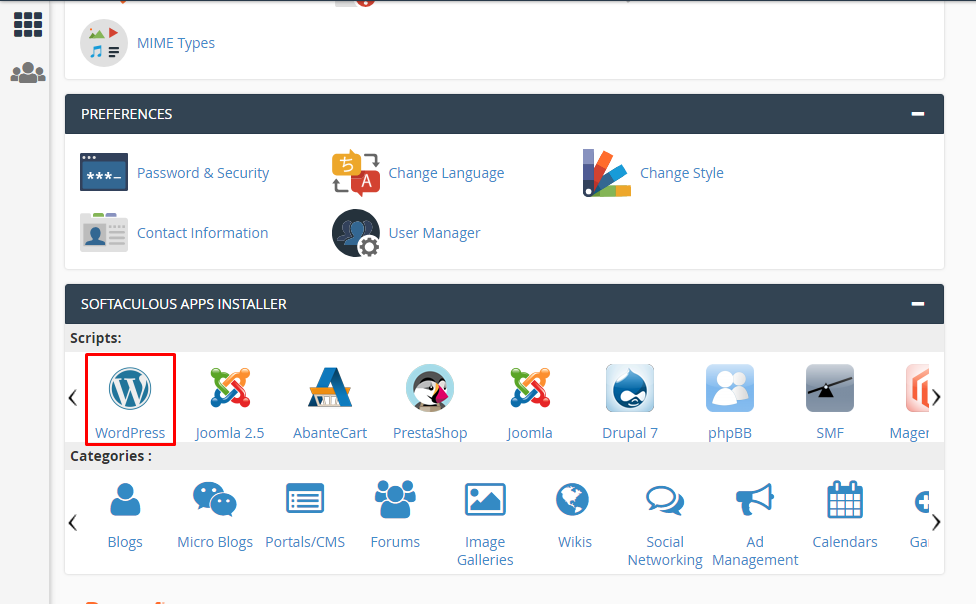Select the Joomla script icon
The height and width of the screenshot is (604, 976).
click(530, 388)
